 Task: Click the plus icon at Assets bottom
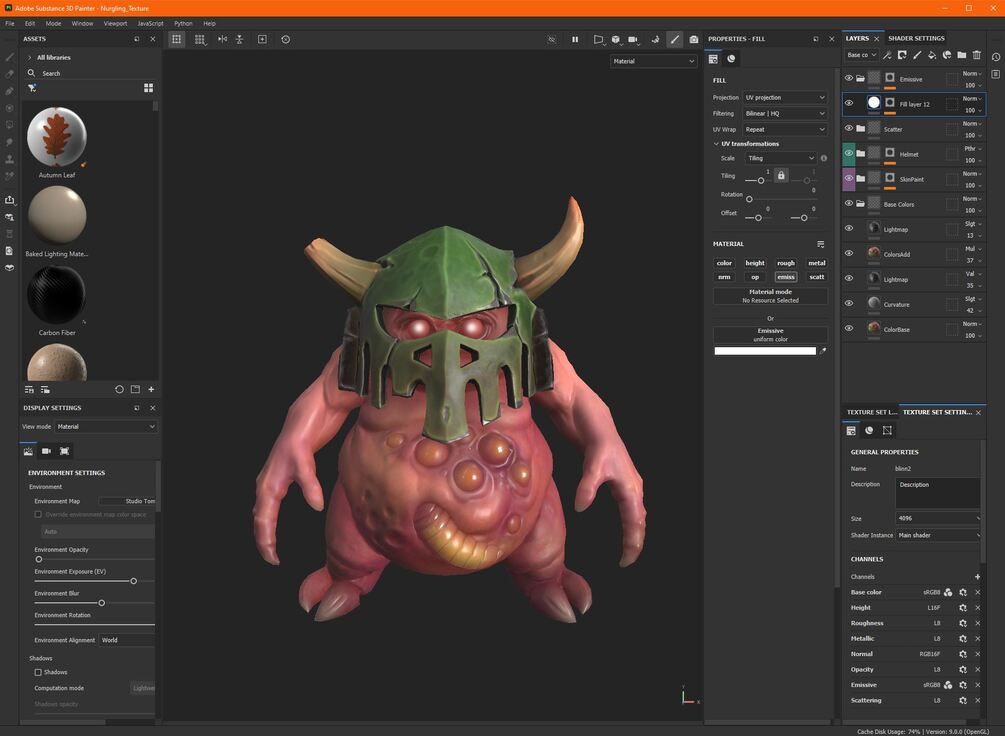pos(151,389)
